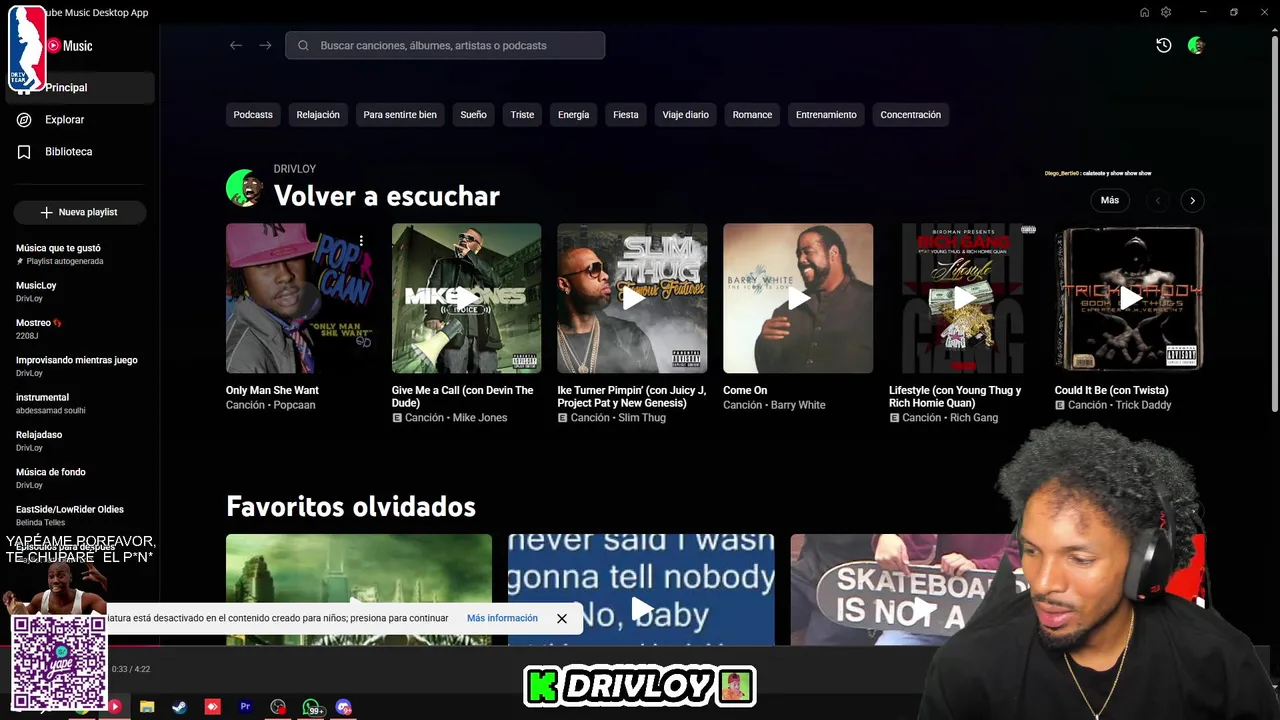
Task: Open Mostreo playlist
Action: (x=80, y=329)
